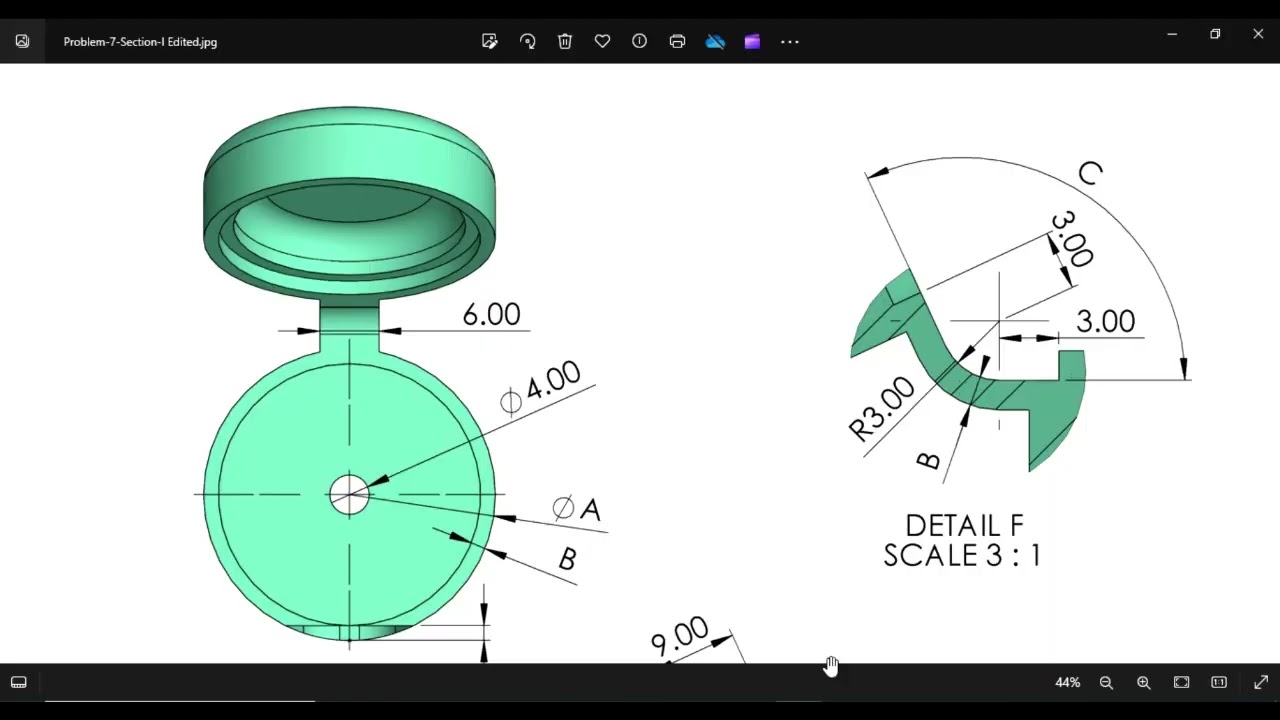Rotate the image
Screen dimensions: 1280x720
click(x=527, y=41)
